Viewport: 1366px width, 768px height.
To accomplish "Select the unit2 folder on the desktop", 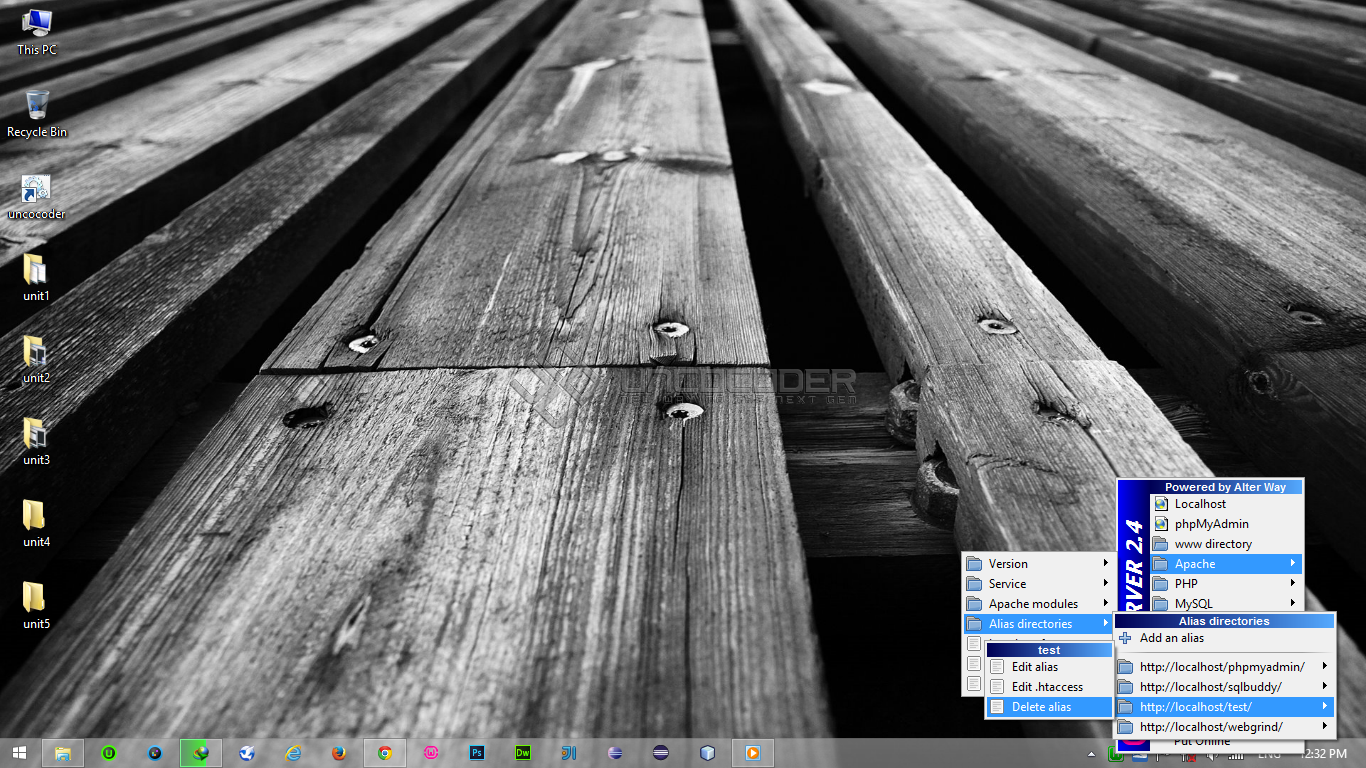I will point(36,360).
